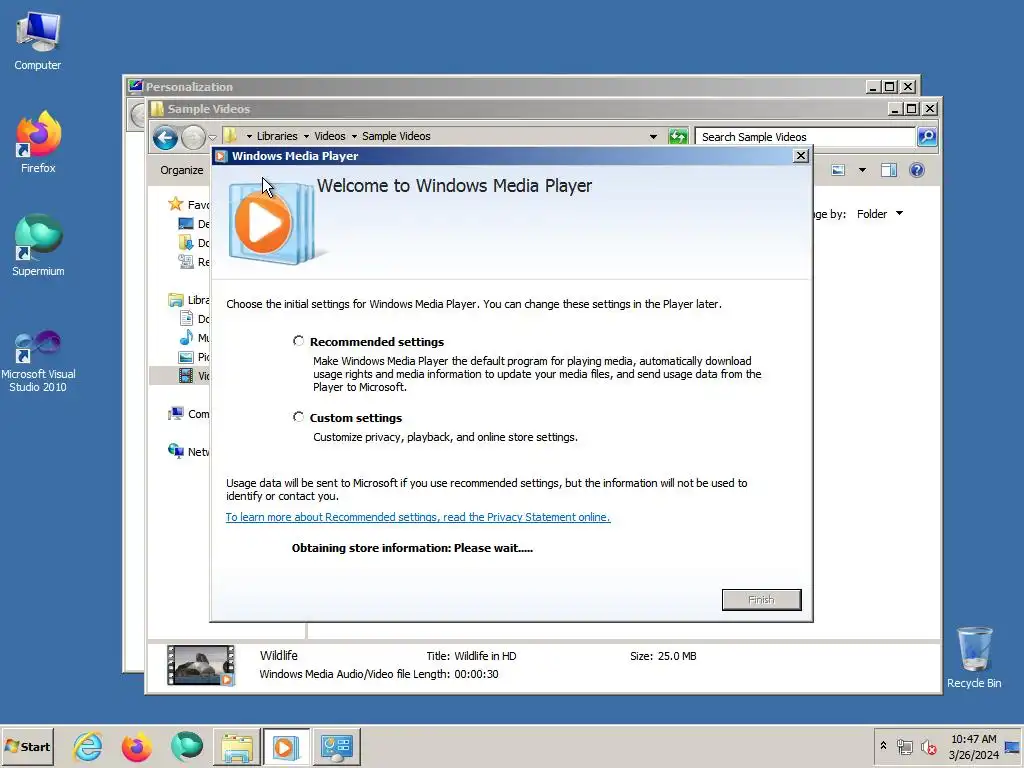Open the Firefox desktop shortcut

[38, 142]
